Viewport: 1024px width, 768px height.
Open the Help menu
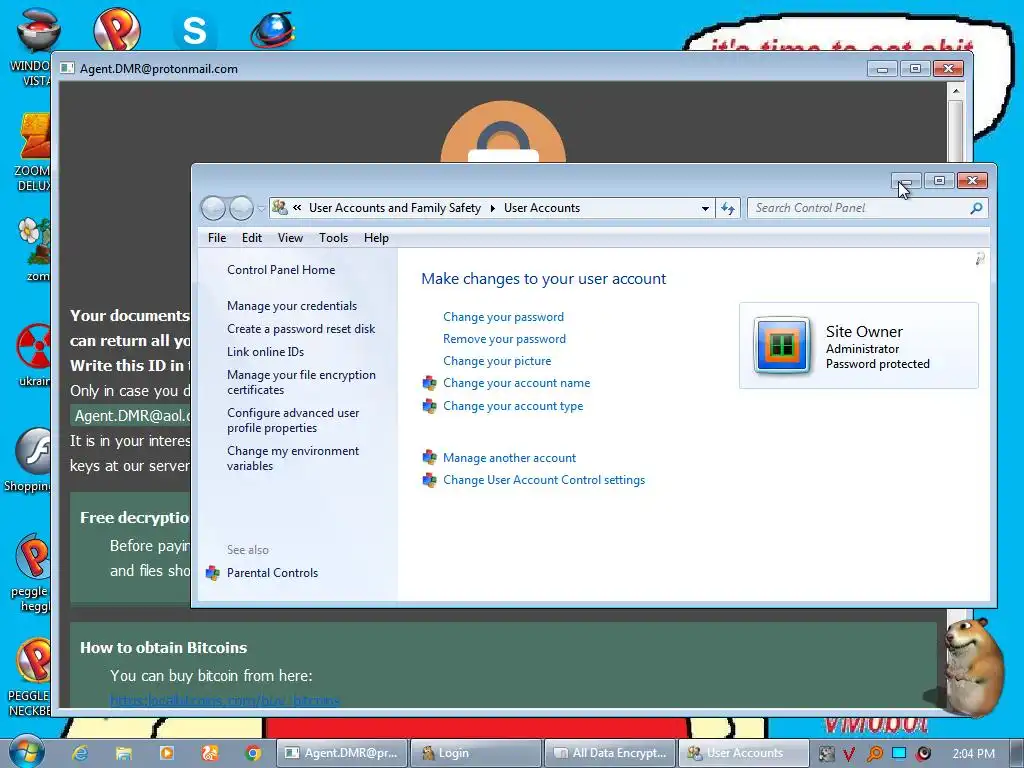(x=376, y=238)
